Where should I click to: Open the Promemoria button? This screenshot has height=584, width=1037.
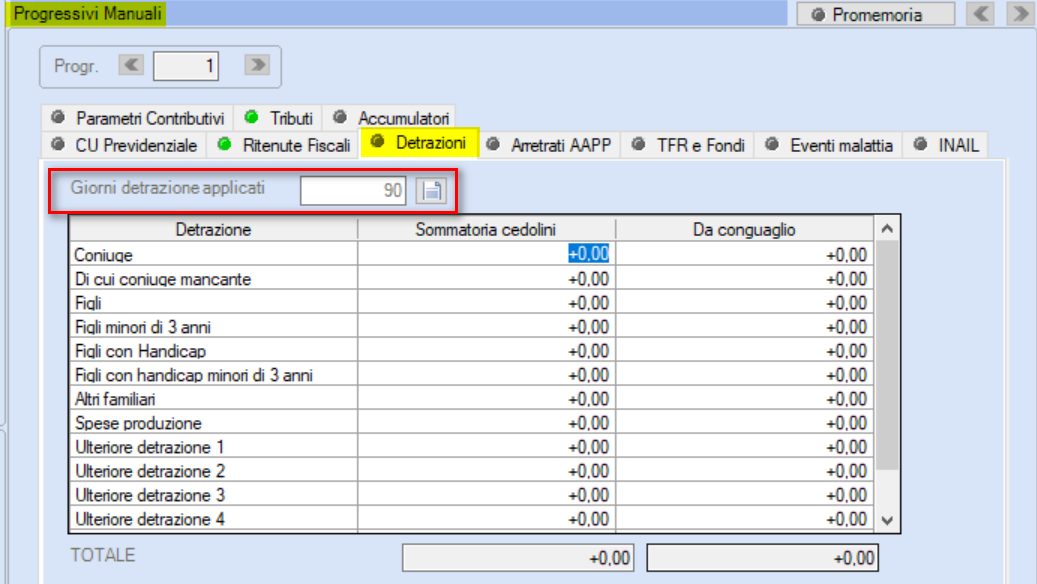[876, 14]
